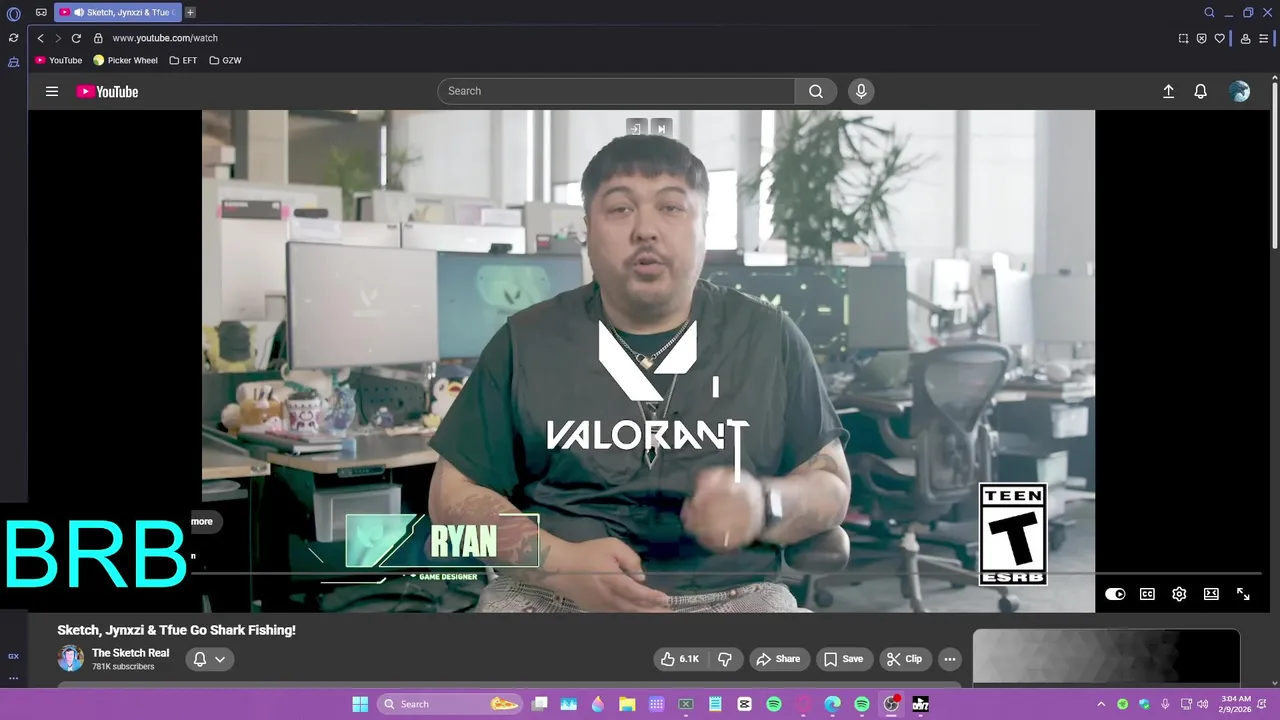1280x720 pixels.
Task: Open the Windows Start menu
Action: coord(360,704)
